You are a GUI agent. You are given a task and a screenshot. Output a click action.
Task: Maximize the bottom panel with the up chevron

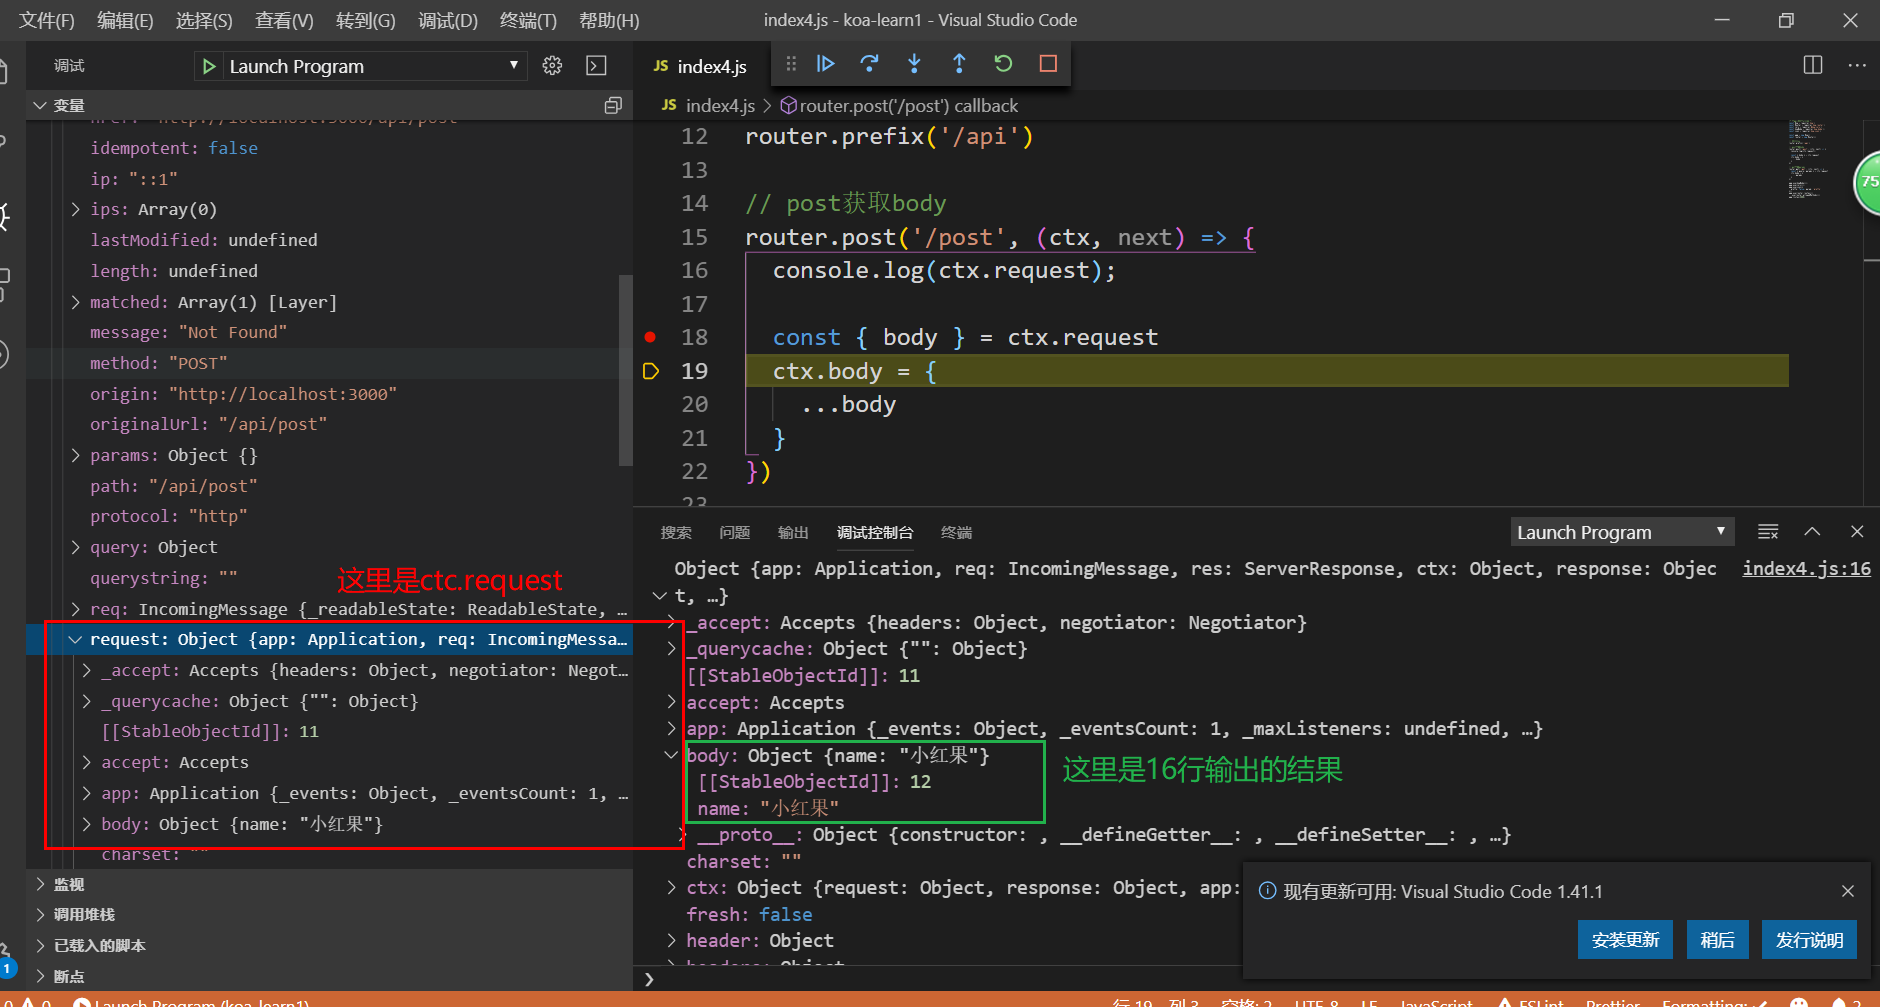pyautogui.click(x=1812, y=532)
